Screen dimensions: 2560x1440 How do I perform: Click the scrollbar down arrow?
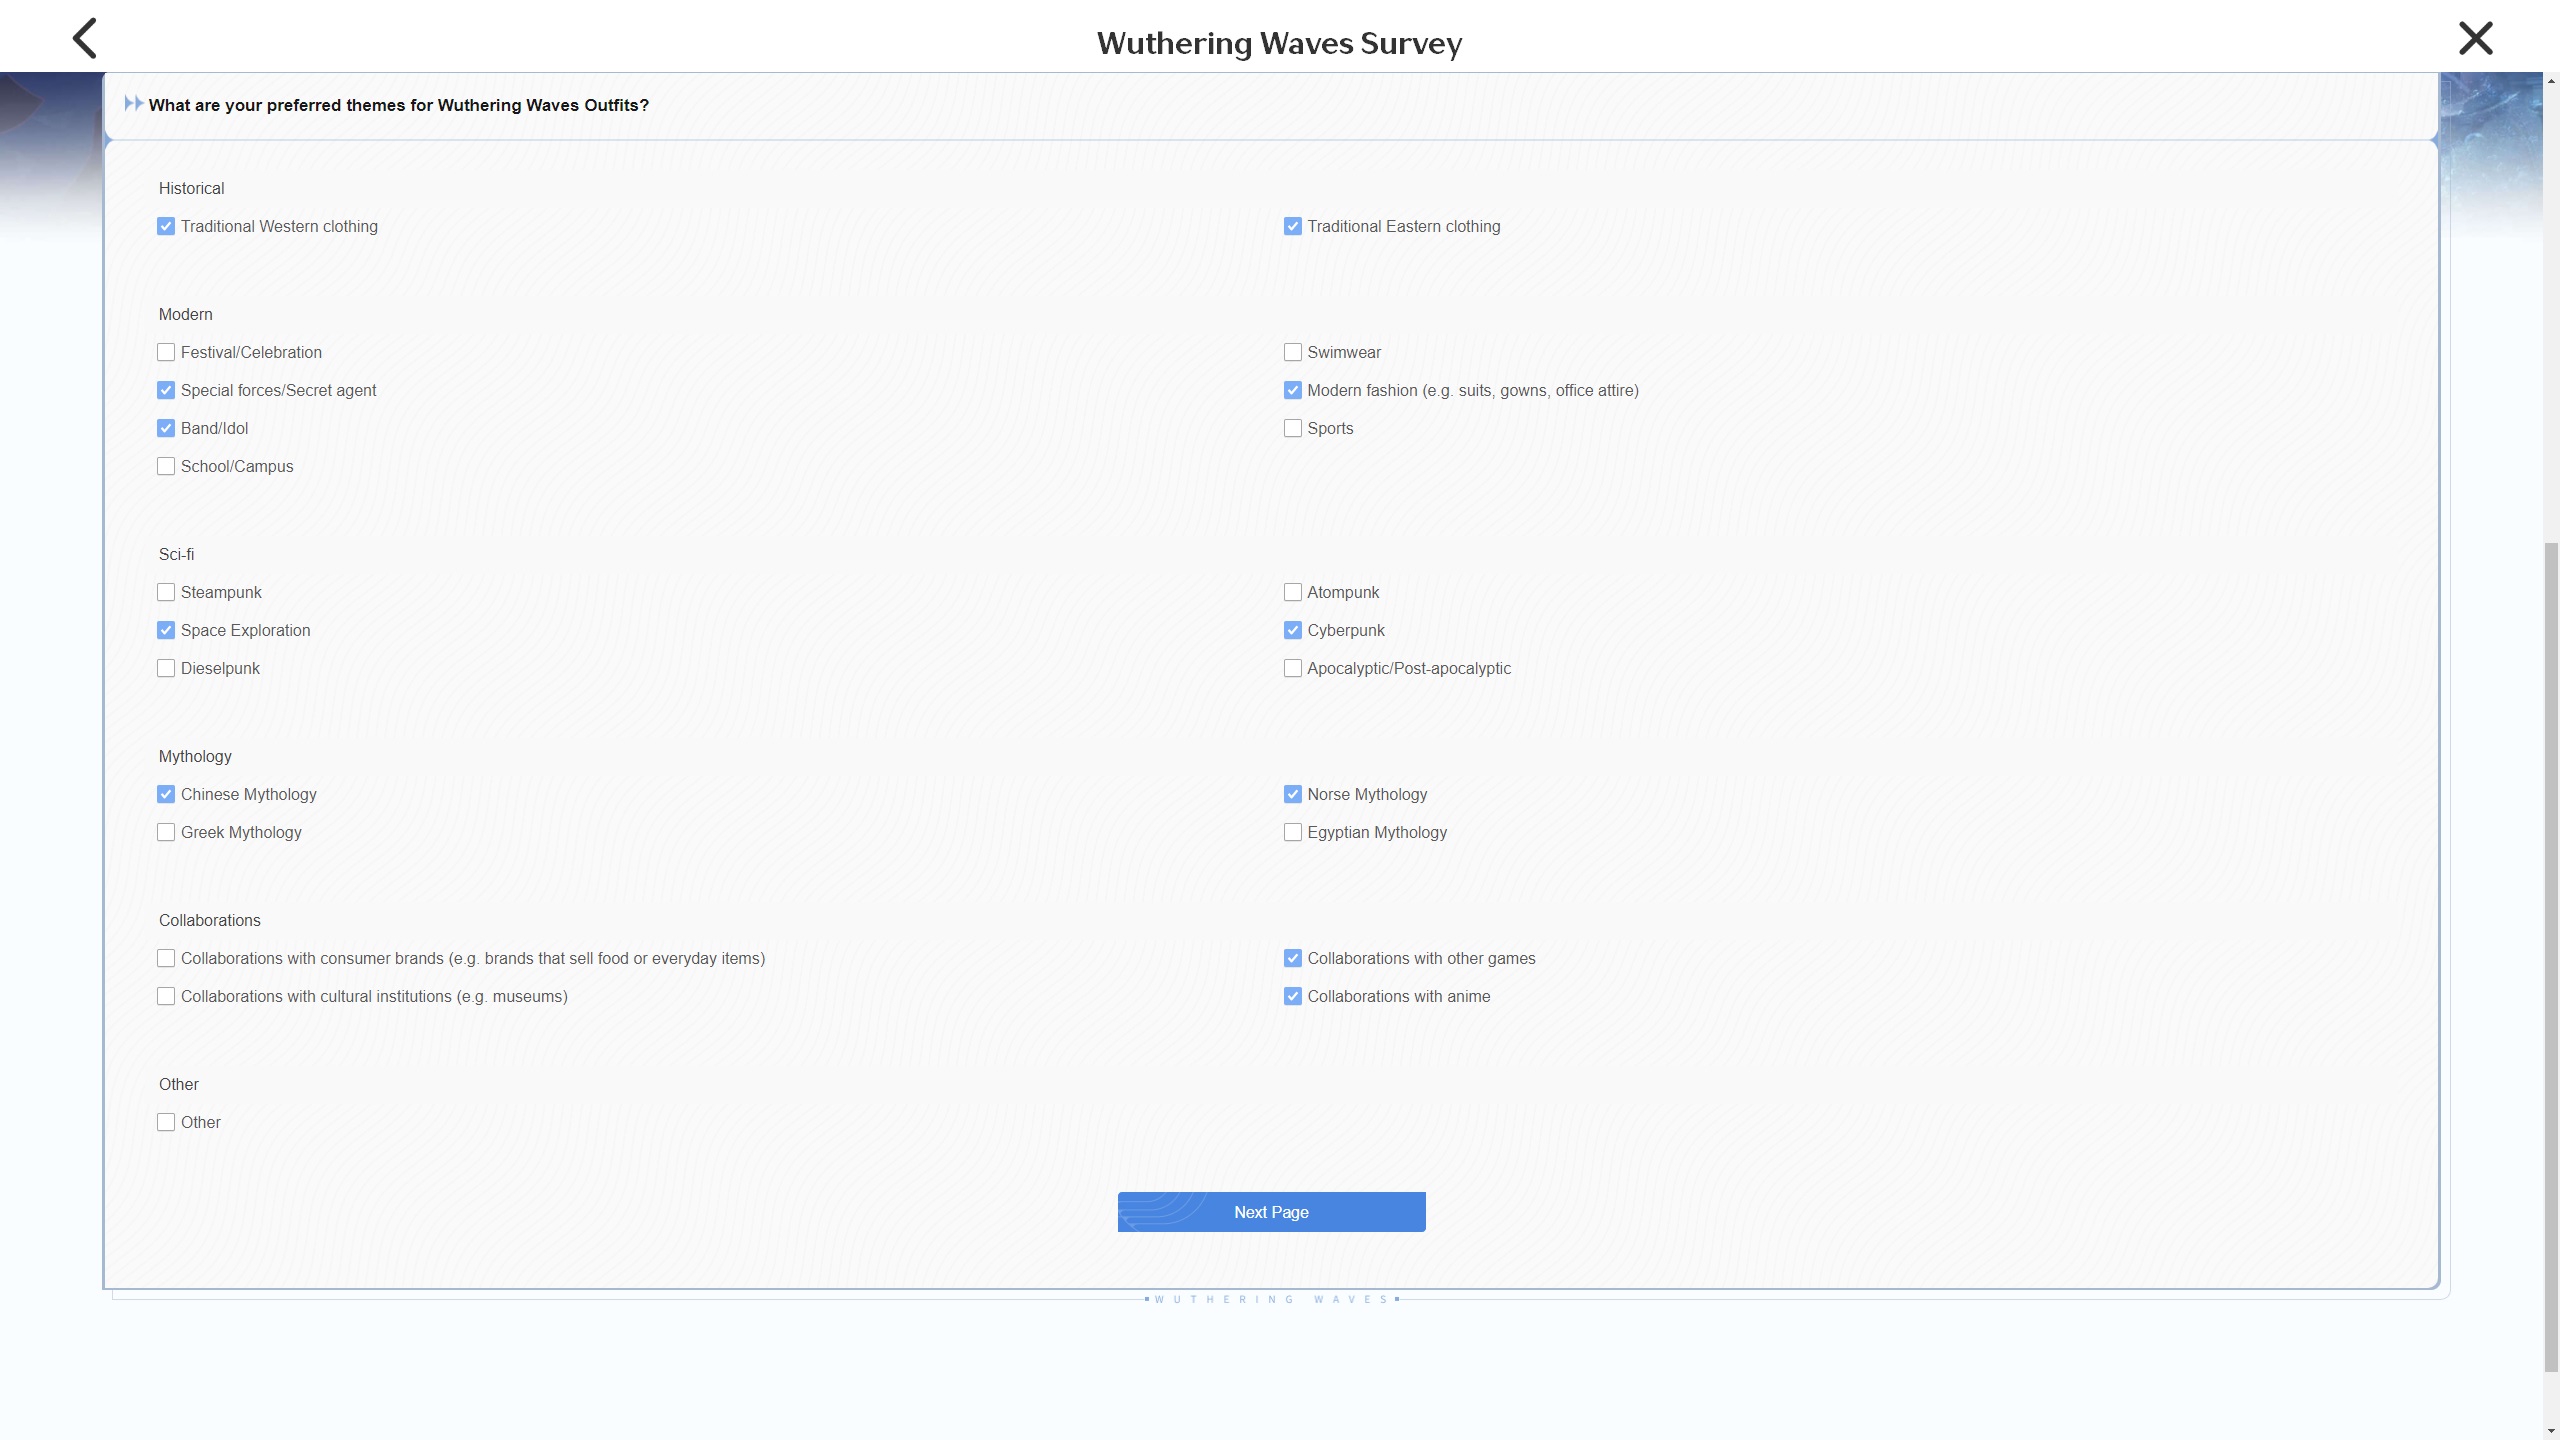(2551, 1431)
